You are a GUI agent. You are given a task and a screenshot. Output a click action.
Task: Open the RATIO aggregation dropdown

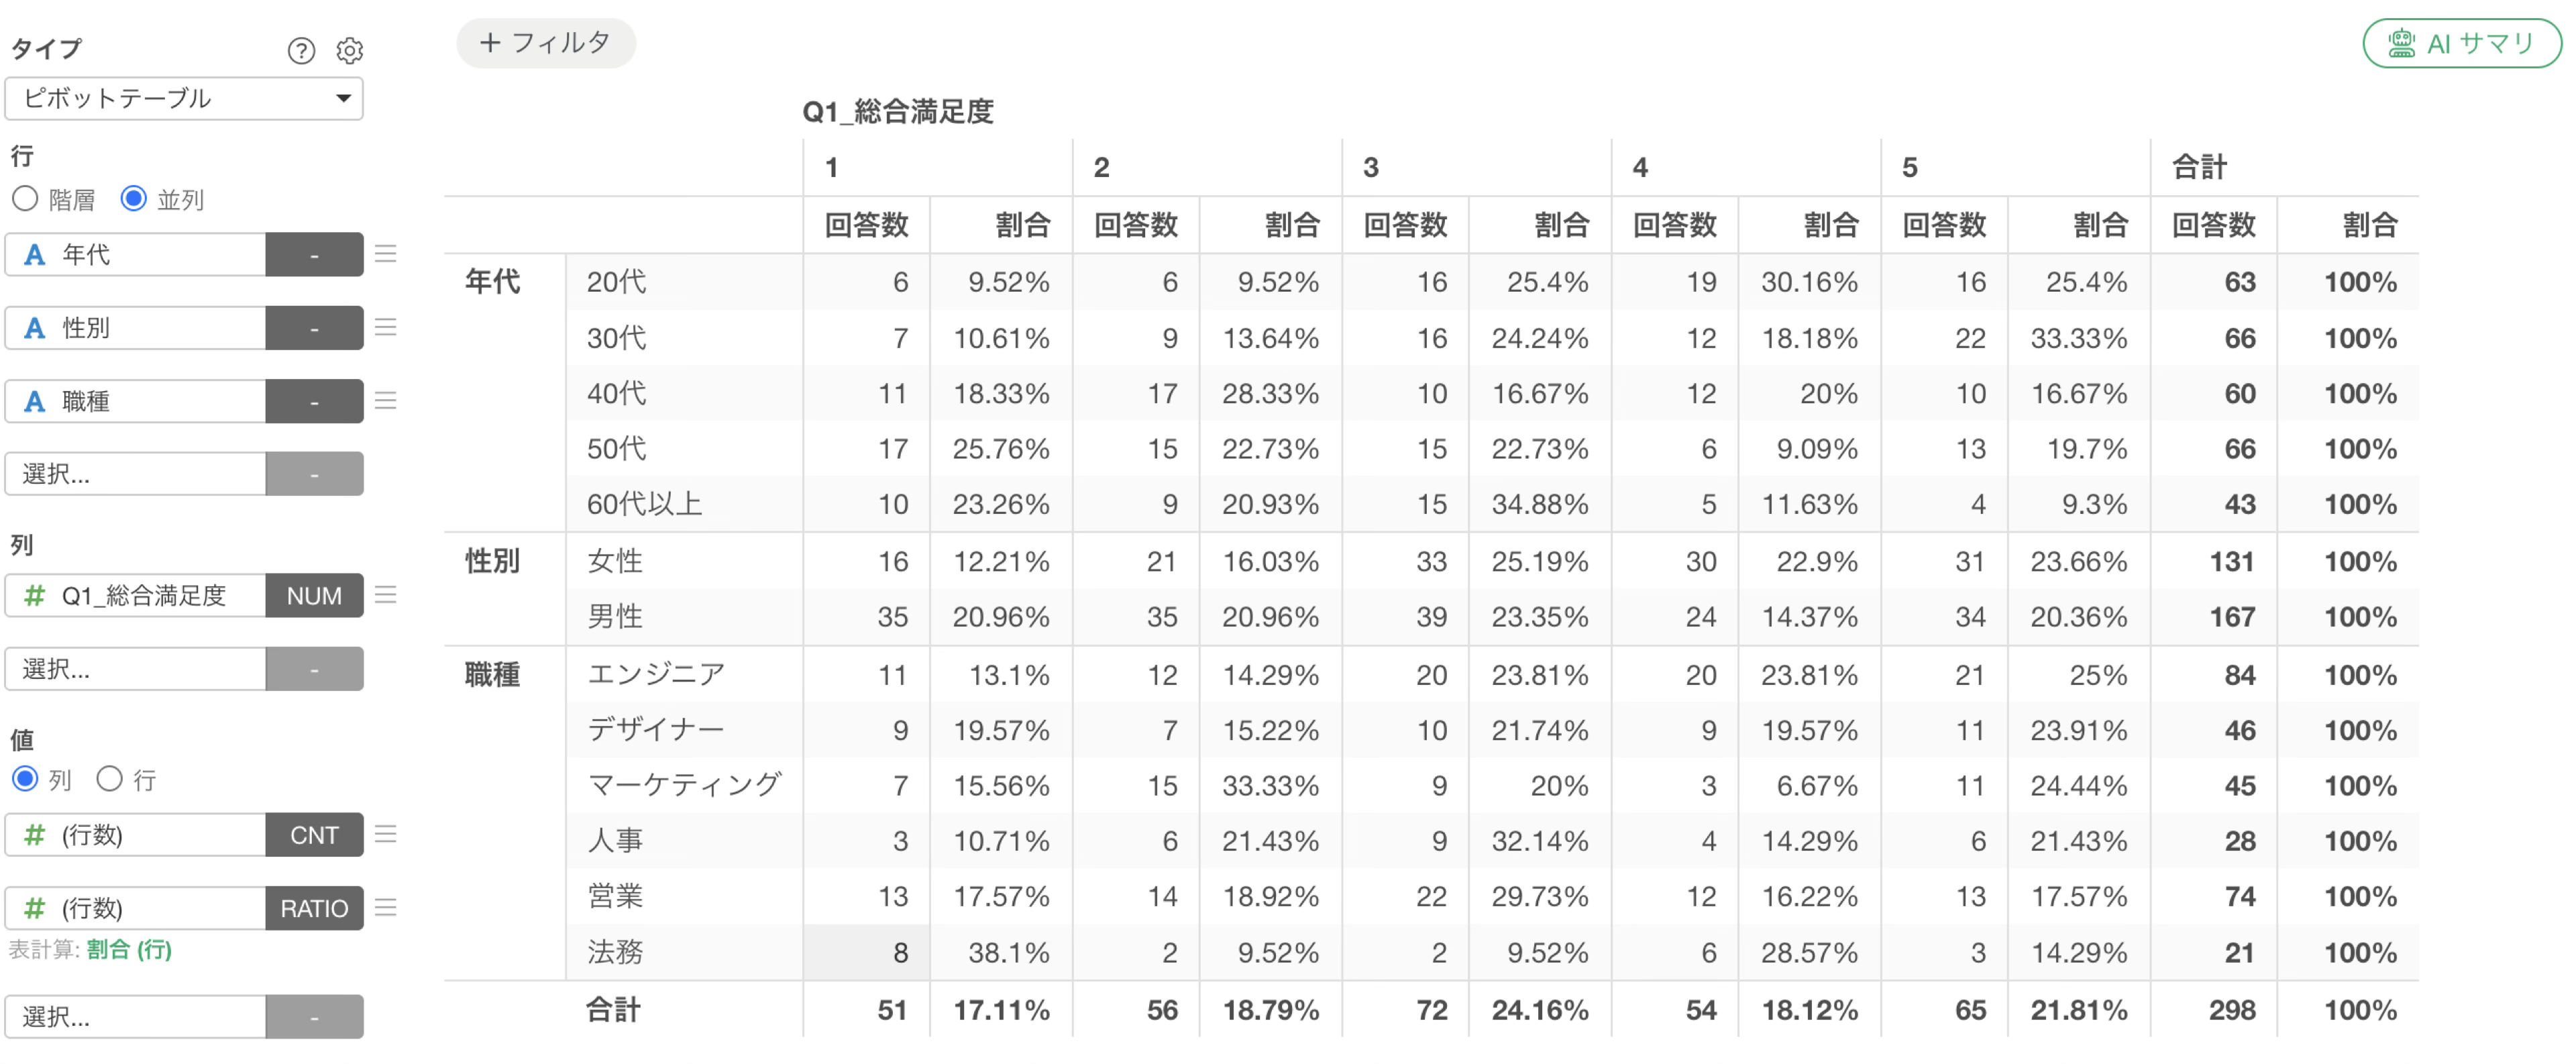pyautogui.click(x=314, y=908)
